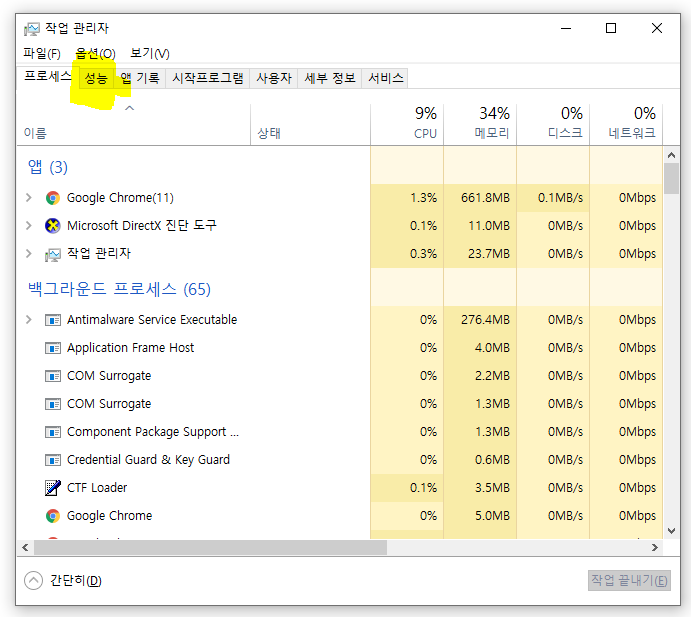
Task: Open the 옵션(O) menu
Action: [x=95, y=53]
